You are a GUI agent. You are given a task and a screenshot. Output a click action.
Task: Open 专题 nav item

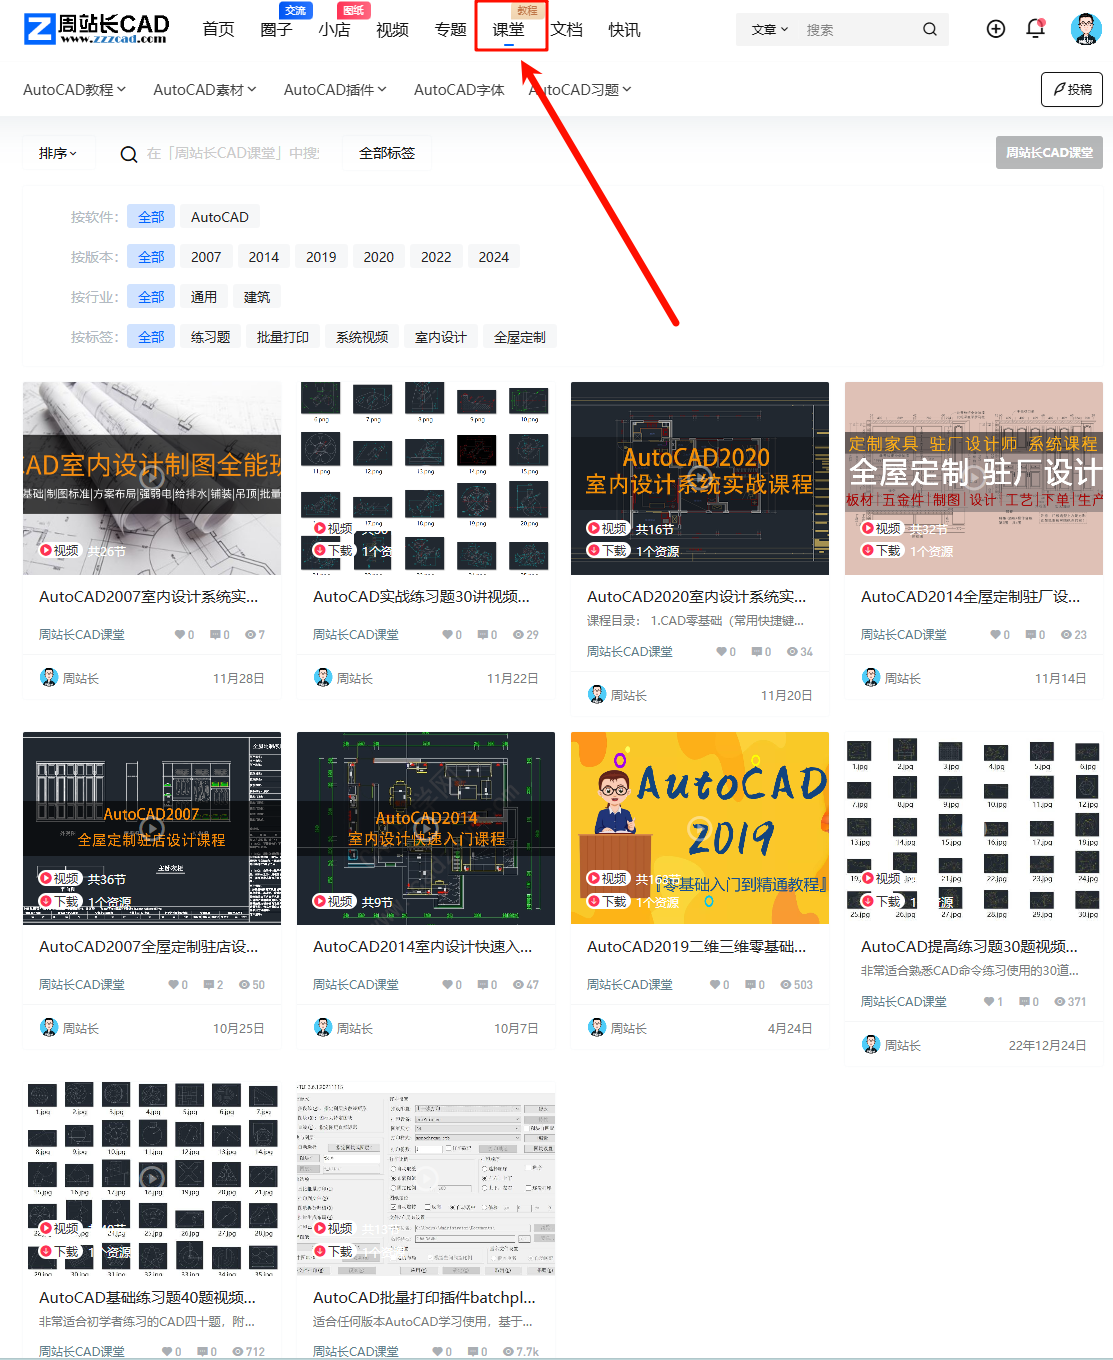[x=450, y=29]
